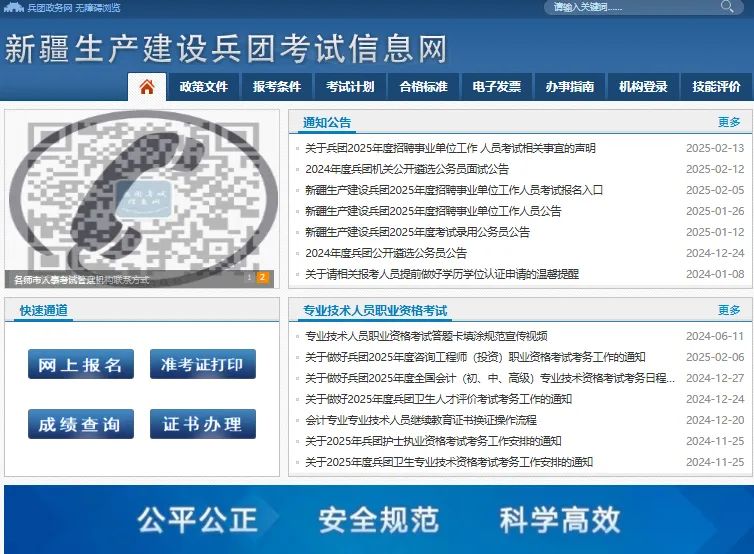Open 新疆生产建设兵团2025年度招聘事业单位工作人员公告

tap(433, 211)
